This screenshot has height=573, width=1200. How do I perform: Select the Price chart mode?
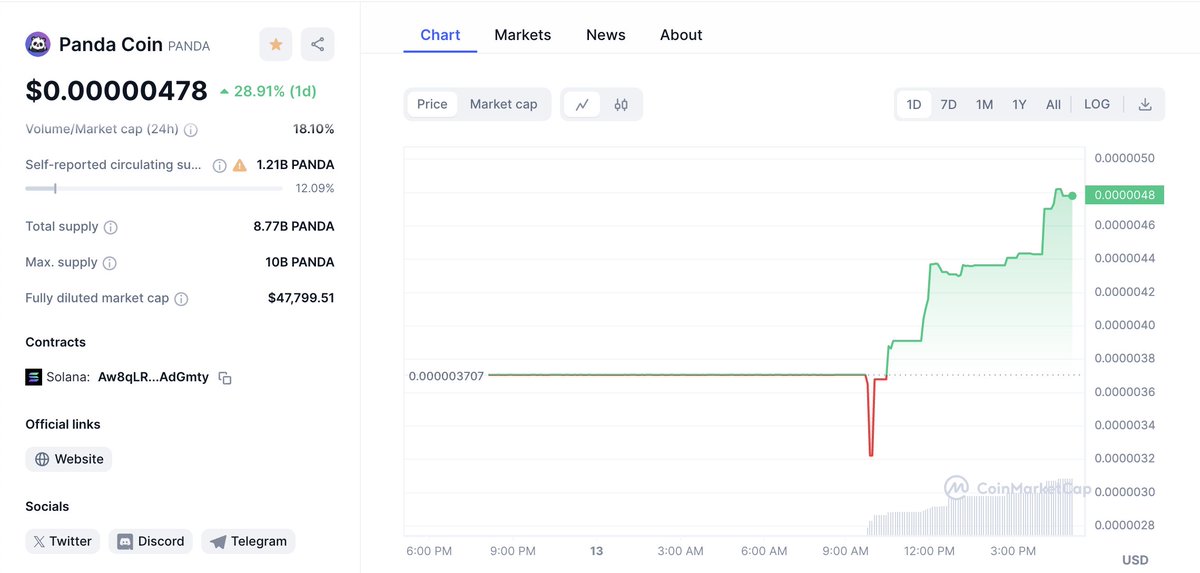click(432, 104)
